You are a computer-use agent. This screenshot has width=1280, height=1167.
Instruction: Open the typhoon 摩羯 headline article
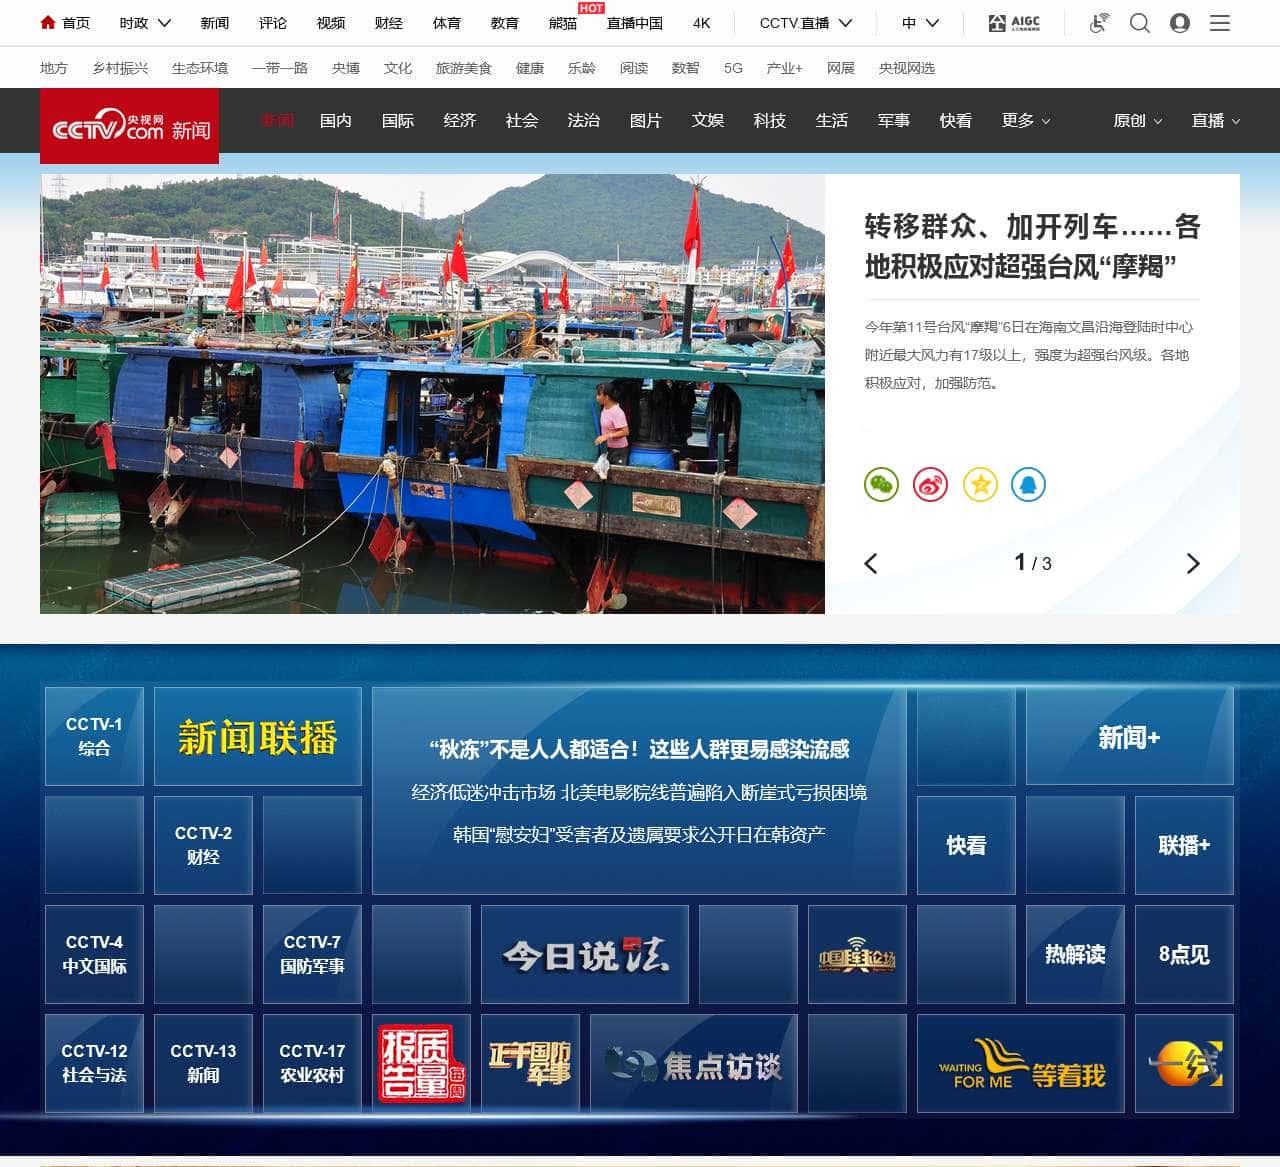coord(1031,246)
